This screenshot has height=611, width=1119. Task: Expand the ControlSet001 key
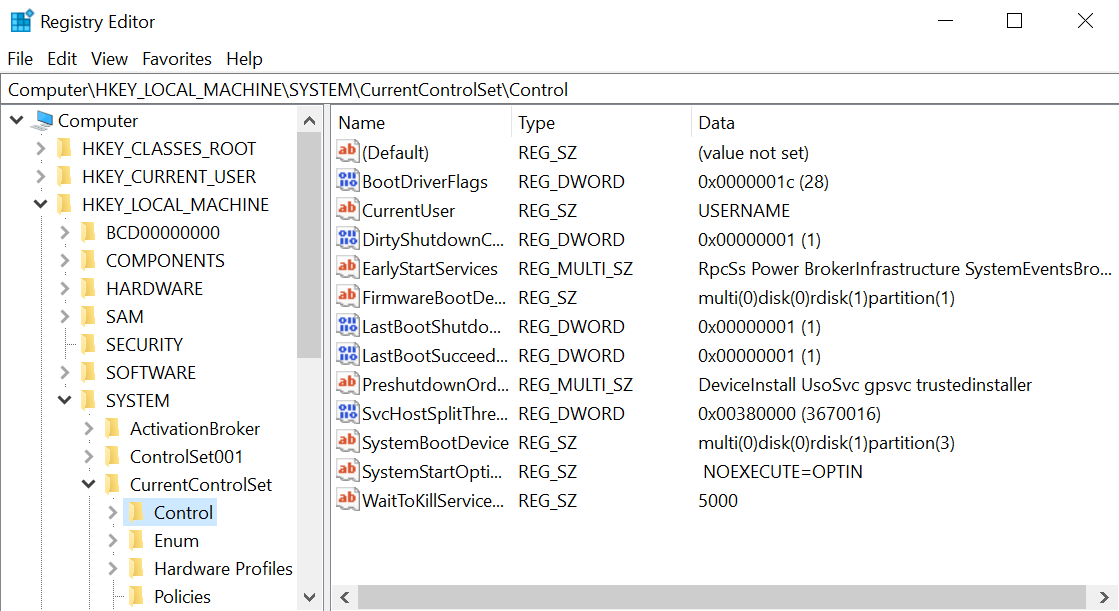(x=88, y=456)
